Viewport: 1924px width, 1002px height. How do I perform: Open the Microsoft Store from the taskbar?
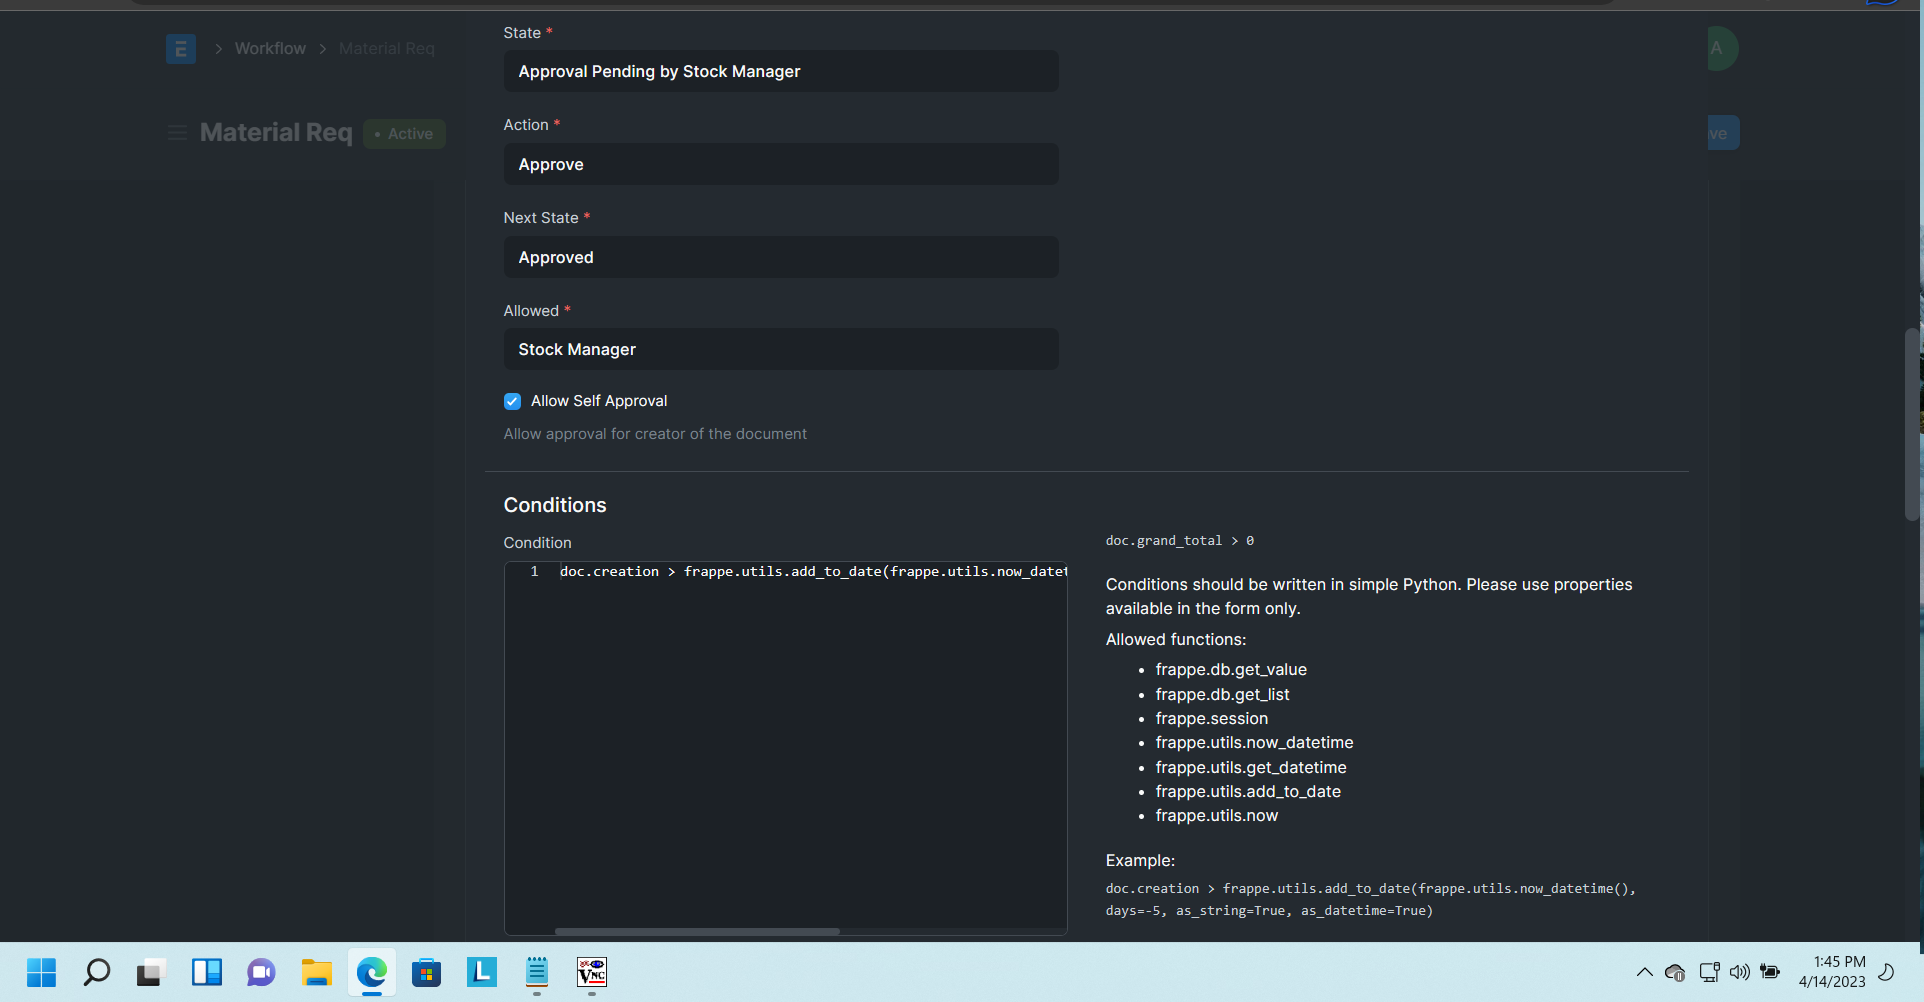pyautogui.click(x=426, y=971)
